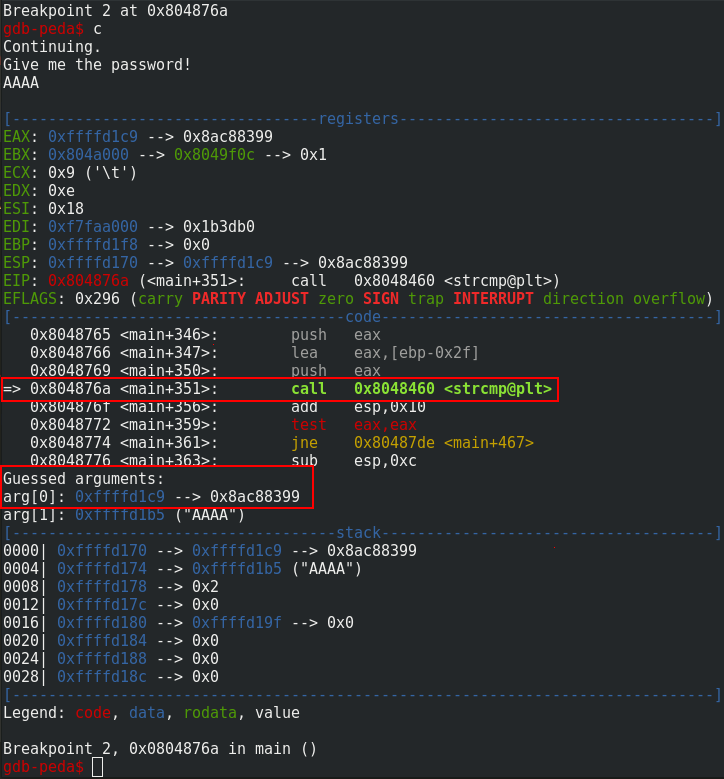Click the 'Give me the password!' line
Screen dimensions: 724x779
pyautogui.click(x=97, y=65)
